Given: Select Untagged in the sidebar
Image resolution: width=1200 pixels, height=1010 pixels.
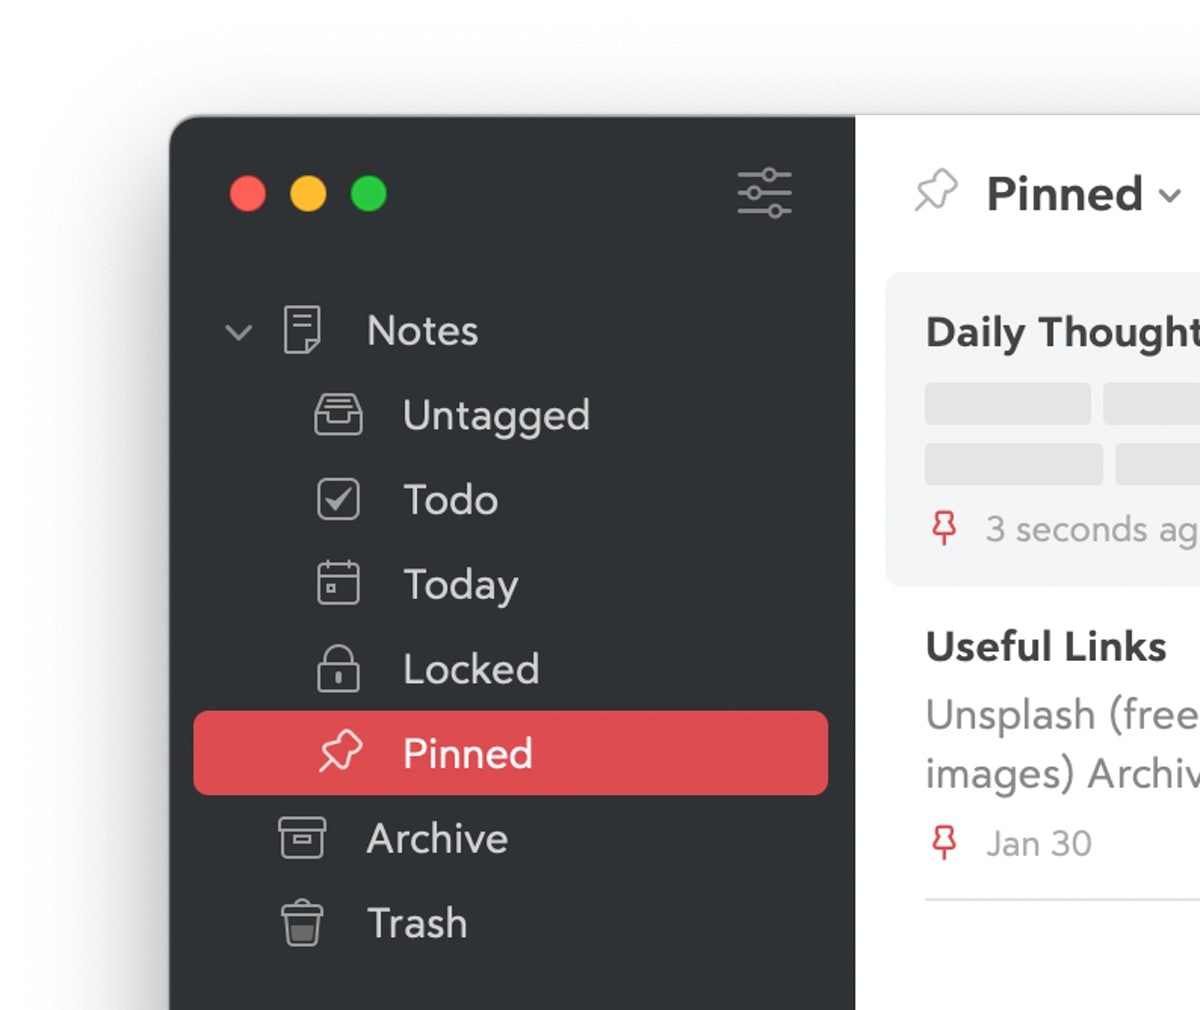Looking at the screenshot, I should 496,416.
